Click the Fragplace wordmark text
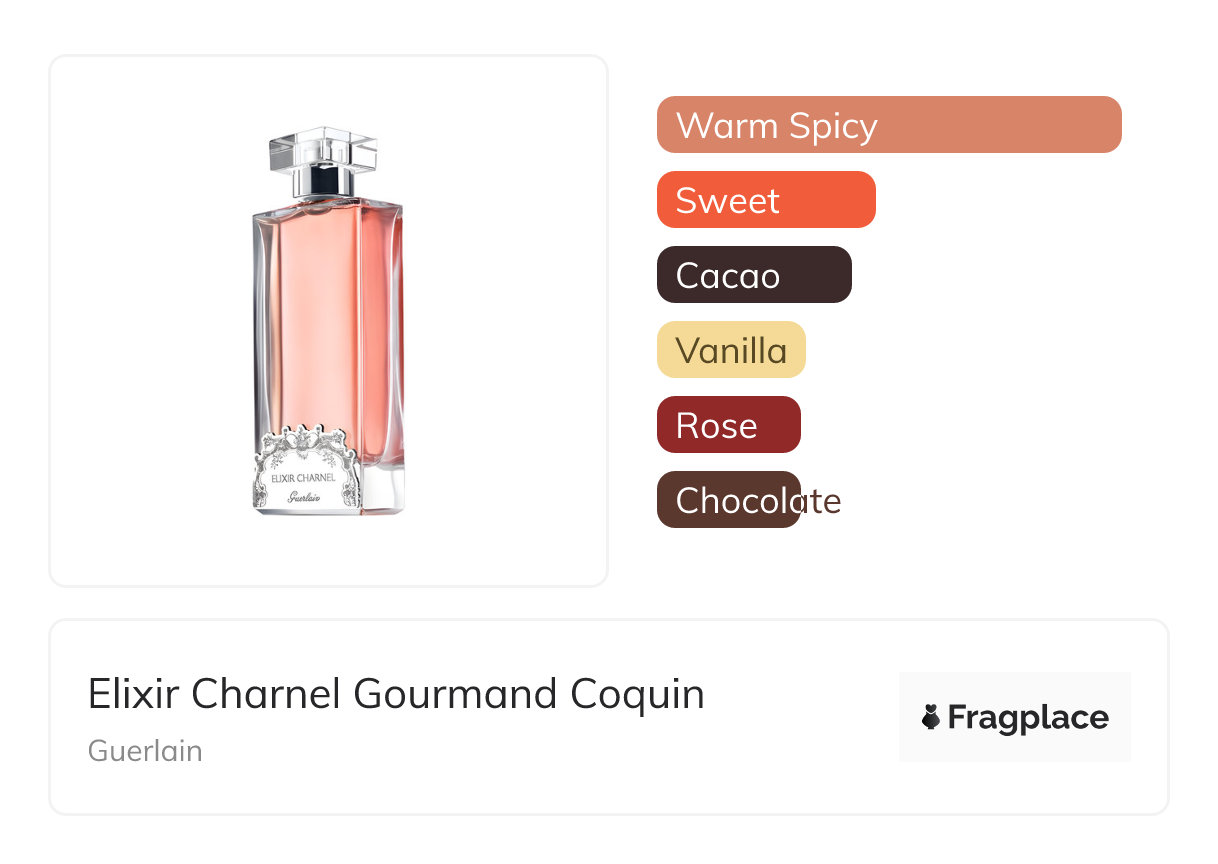 (1028, 717)
